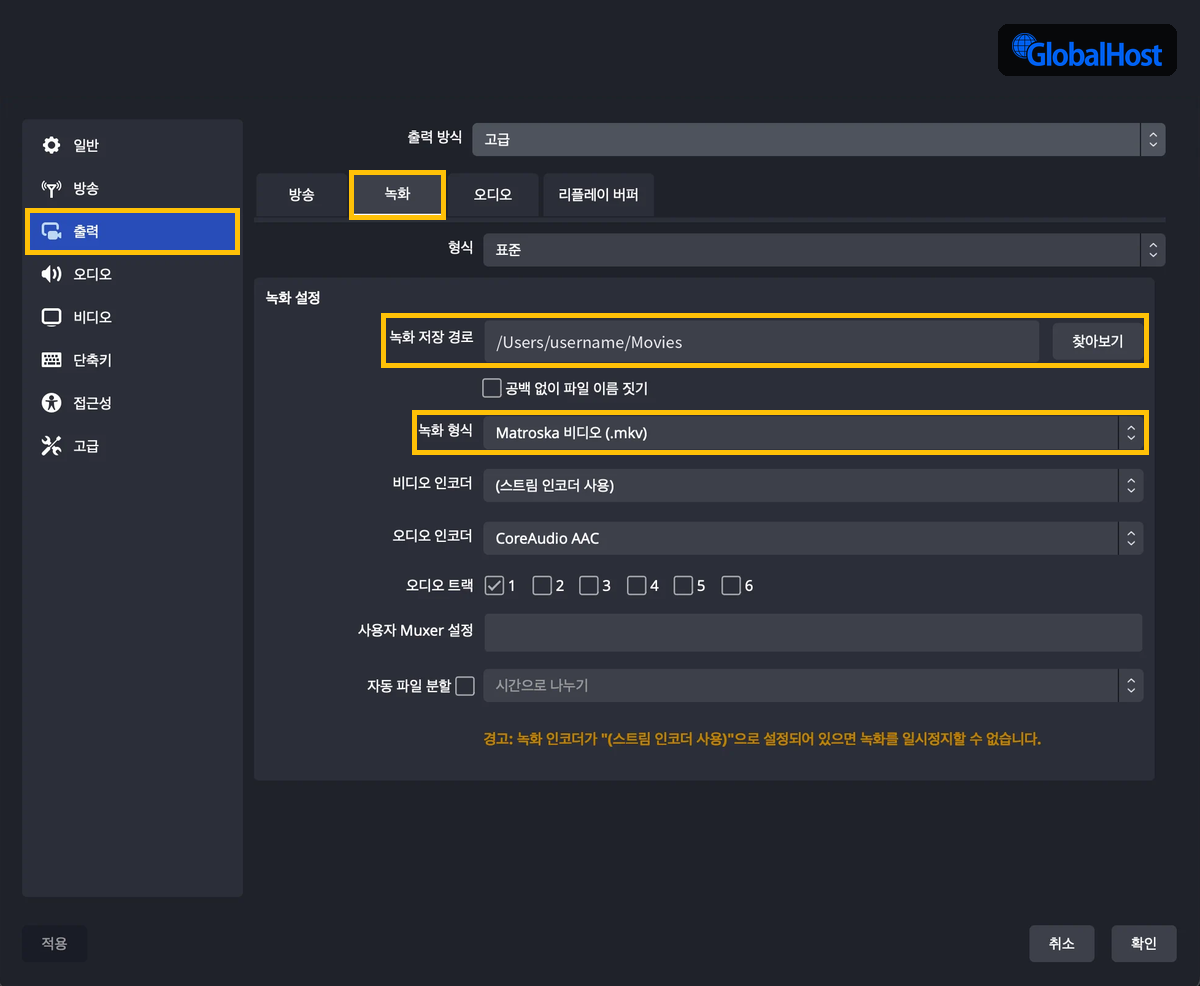Screen dimensions: 1200x986
Task: Click the wrench tools icon for 고급
Action: (x=51, y=446)
